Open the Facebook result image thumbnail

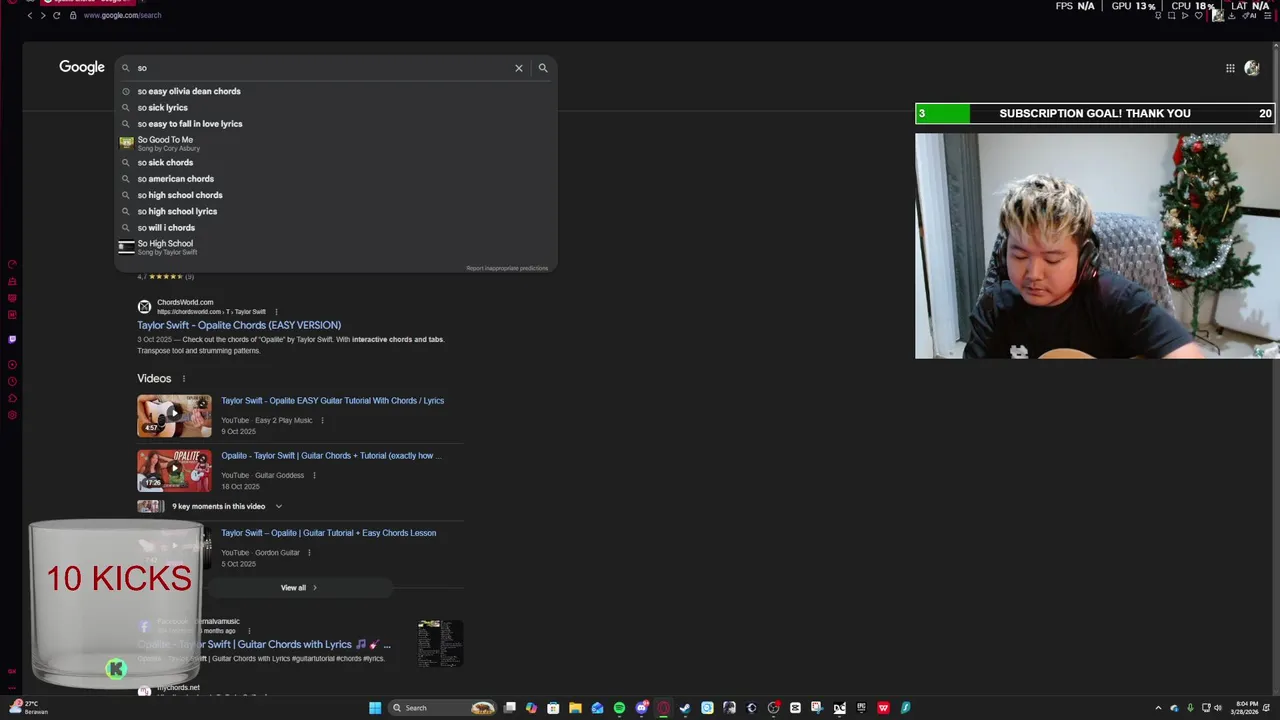pos(440,643)
